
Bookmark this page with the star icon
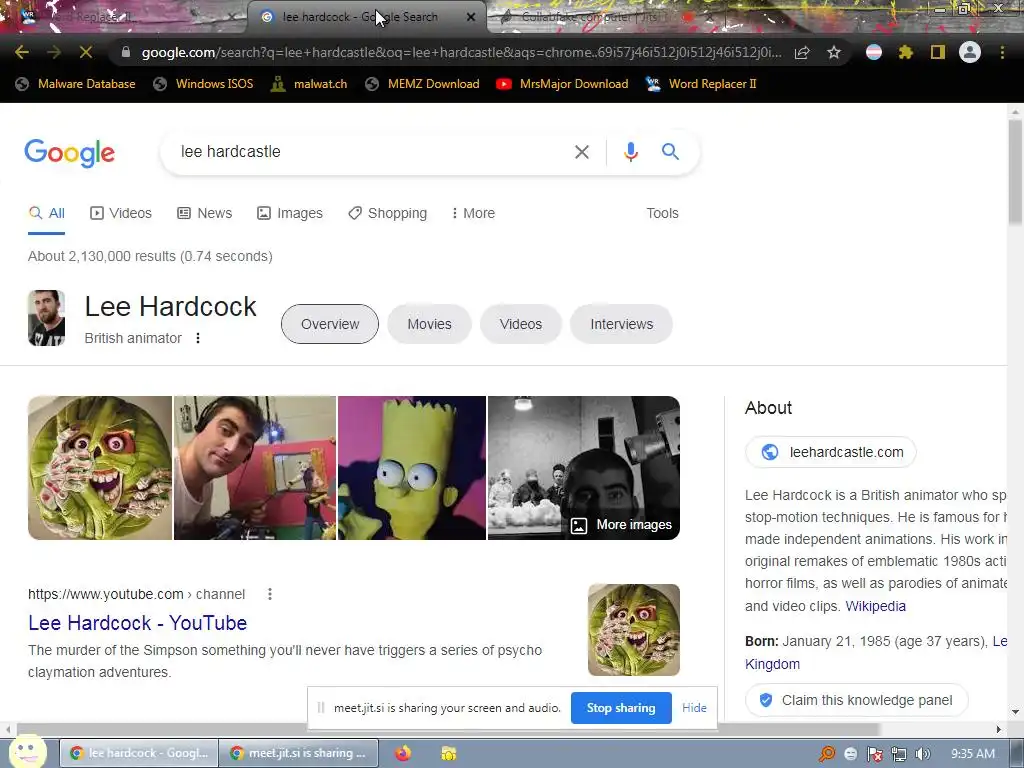point(833,52)
